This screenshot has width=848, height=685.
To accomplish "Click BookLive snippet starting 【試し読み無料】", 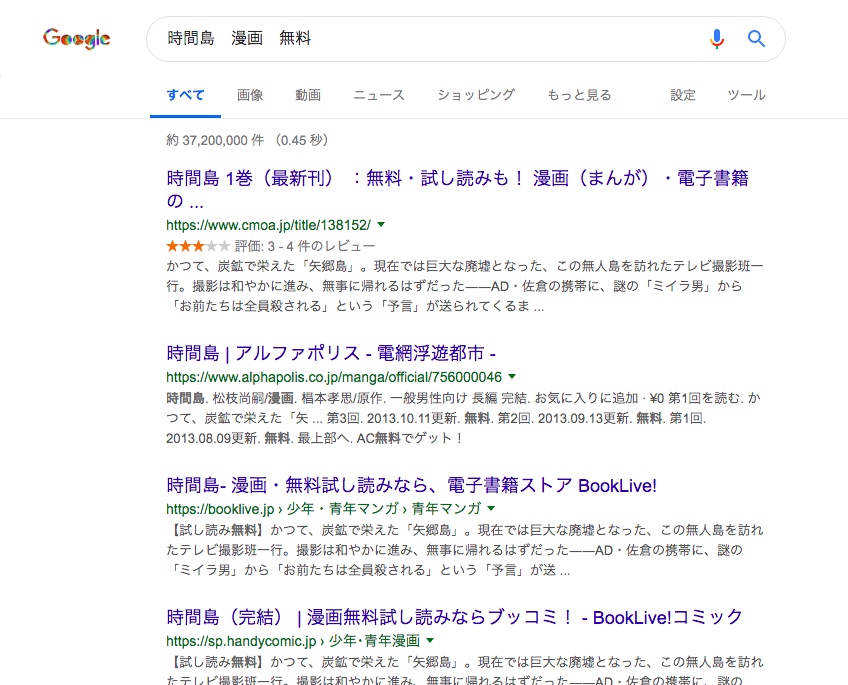I will click(465, 550).
